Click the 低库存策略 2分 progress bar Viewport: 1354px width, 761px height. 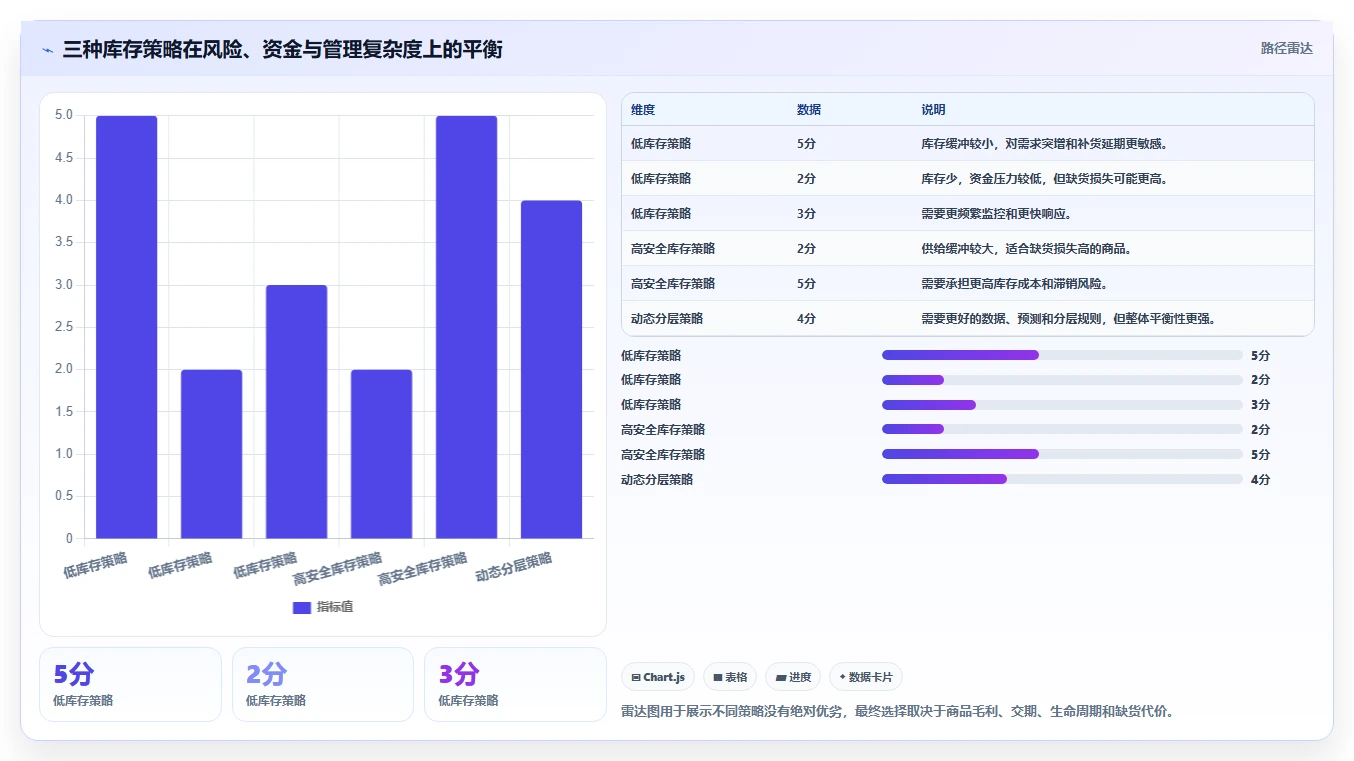coord(1062,380)
